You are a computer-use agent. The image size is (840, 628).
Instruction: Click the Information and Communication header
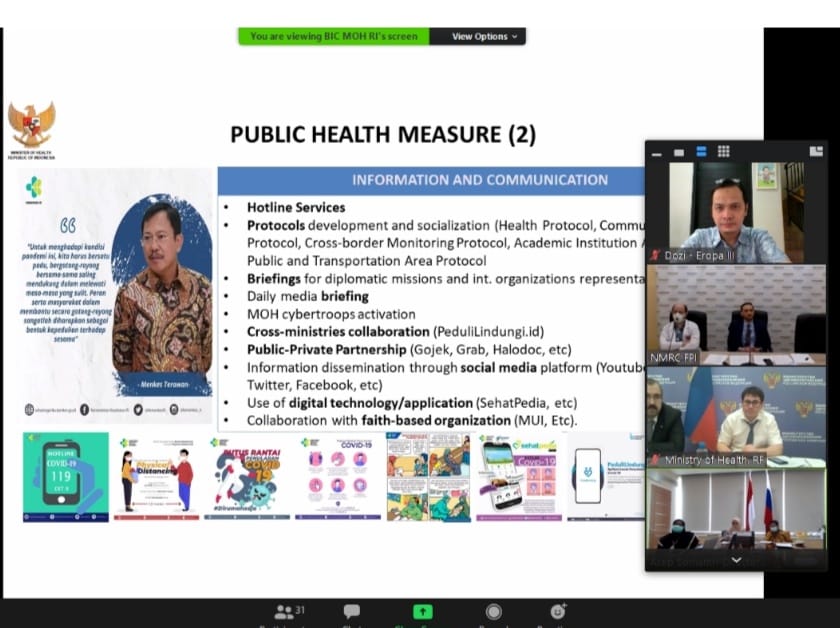point(431,180)
